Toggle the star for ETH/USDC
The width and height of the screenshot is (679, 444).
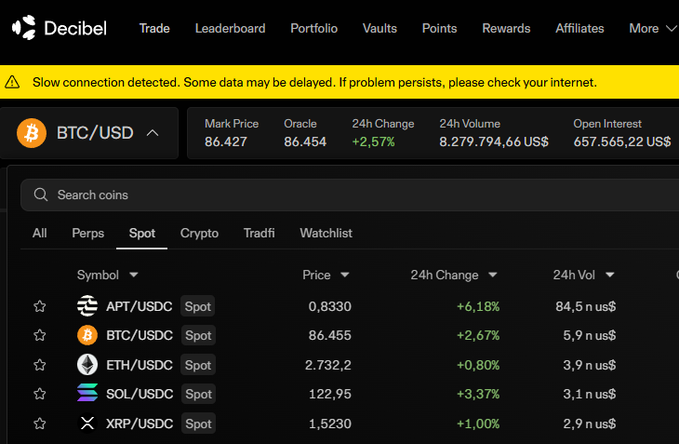point(40,365)
